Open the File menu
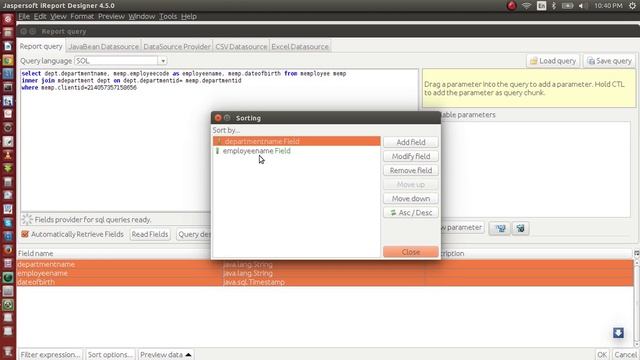Screen dimensions: 640x360 [24, 16]
